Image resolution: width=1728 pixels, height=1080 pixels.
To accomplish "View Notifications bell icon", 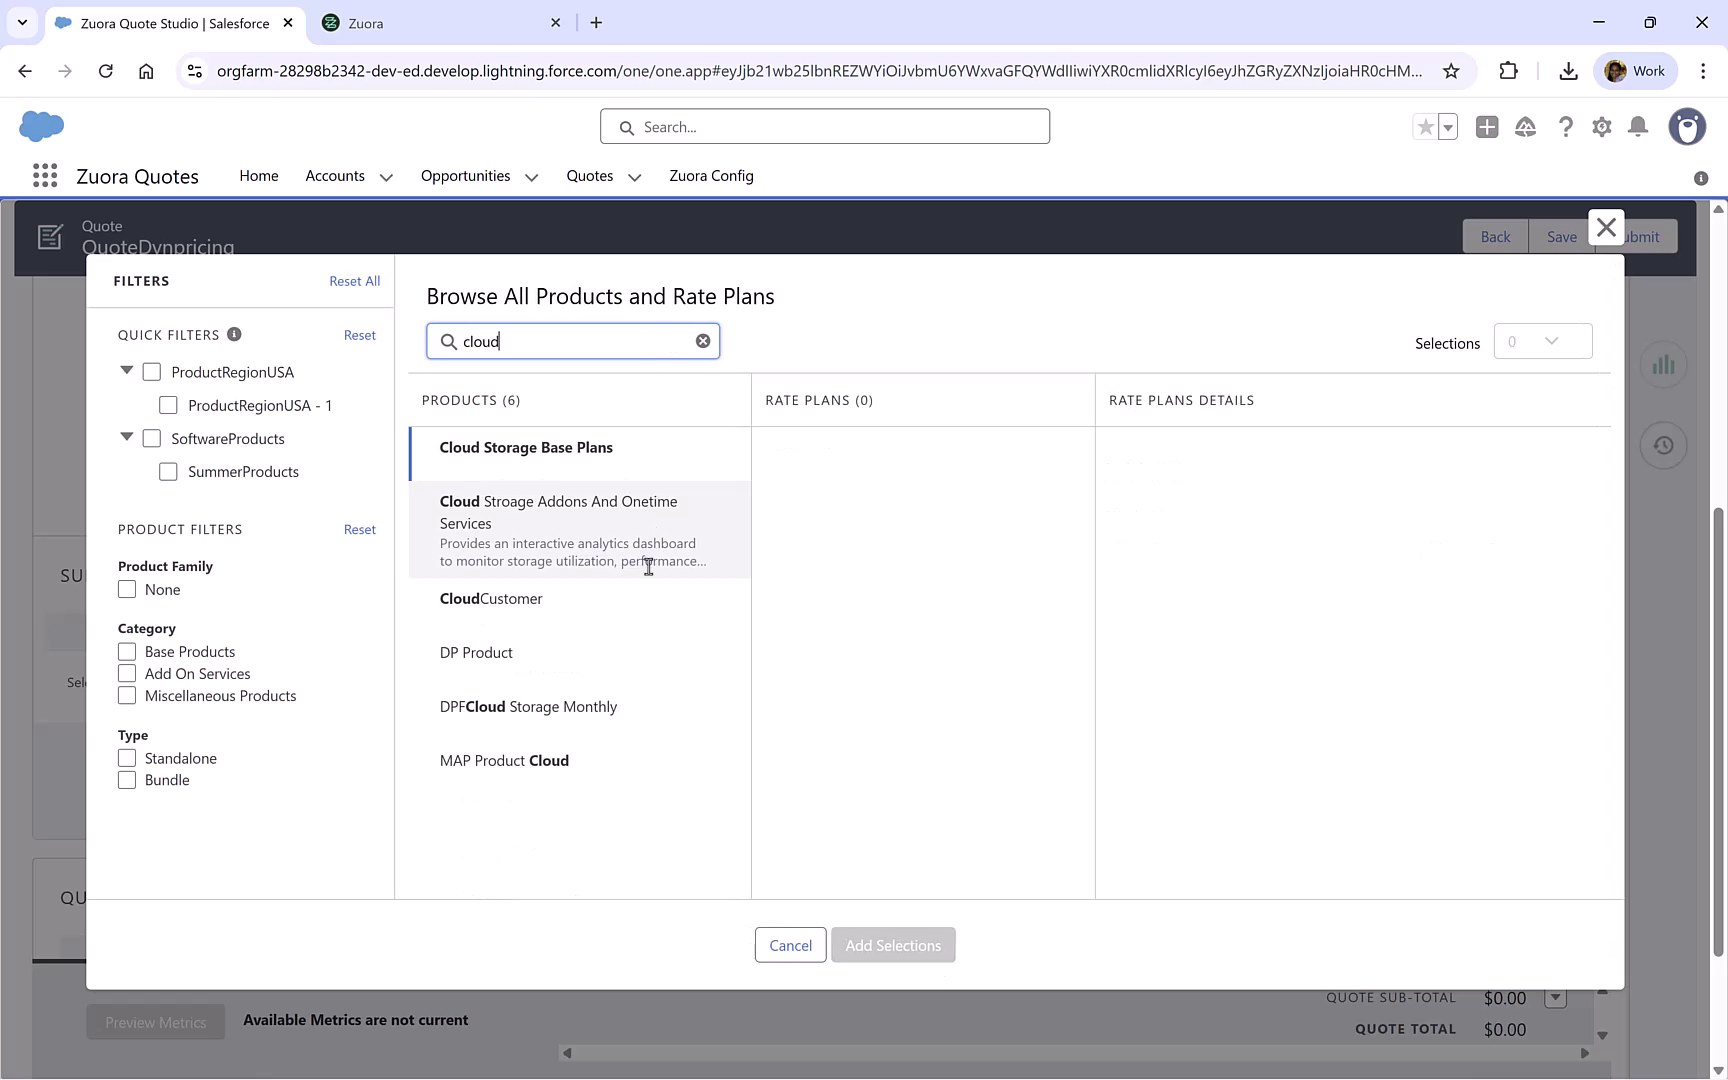I will point(1637,127).
